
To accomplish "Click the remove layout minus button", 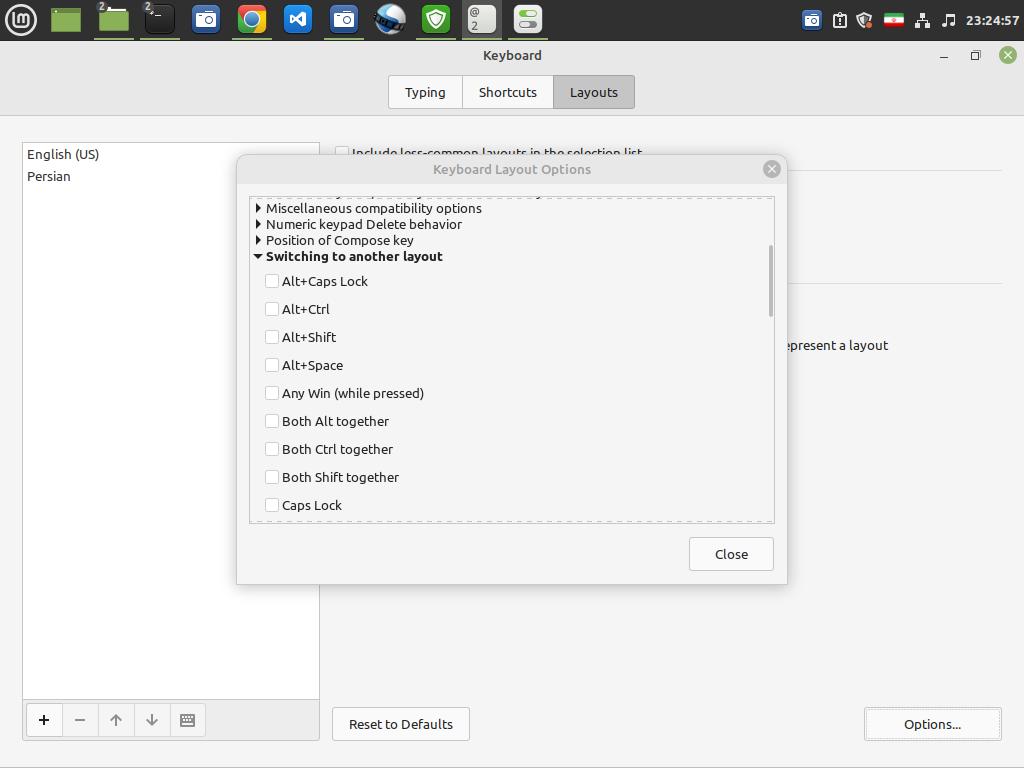I will click(x=80, y=720).
